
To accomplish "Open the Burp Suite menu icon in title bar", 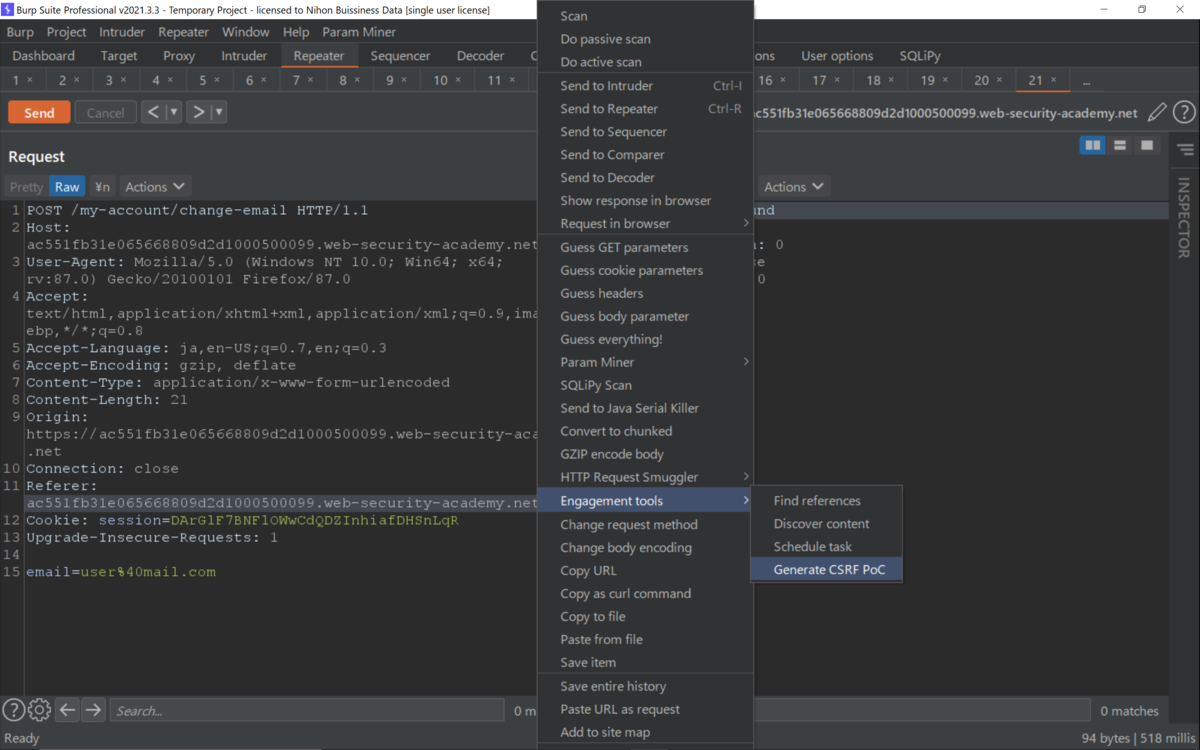I will (x=9, y=9).
